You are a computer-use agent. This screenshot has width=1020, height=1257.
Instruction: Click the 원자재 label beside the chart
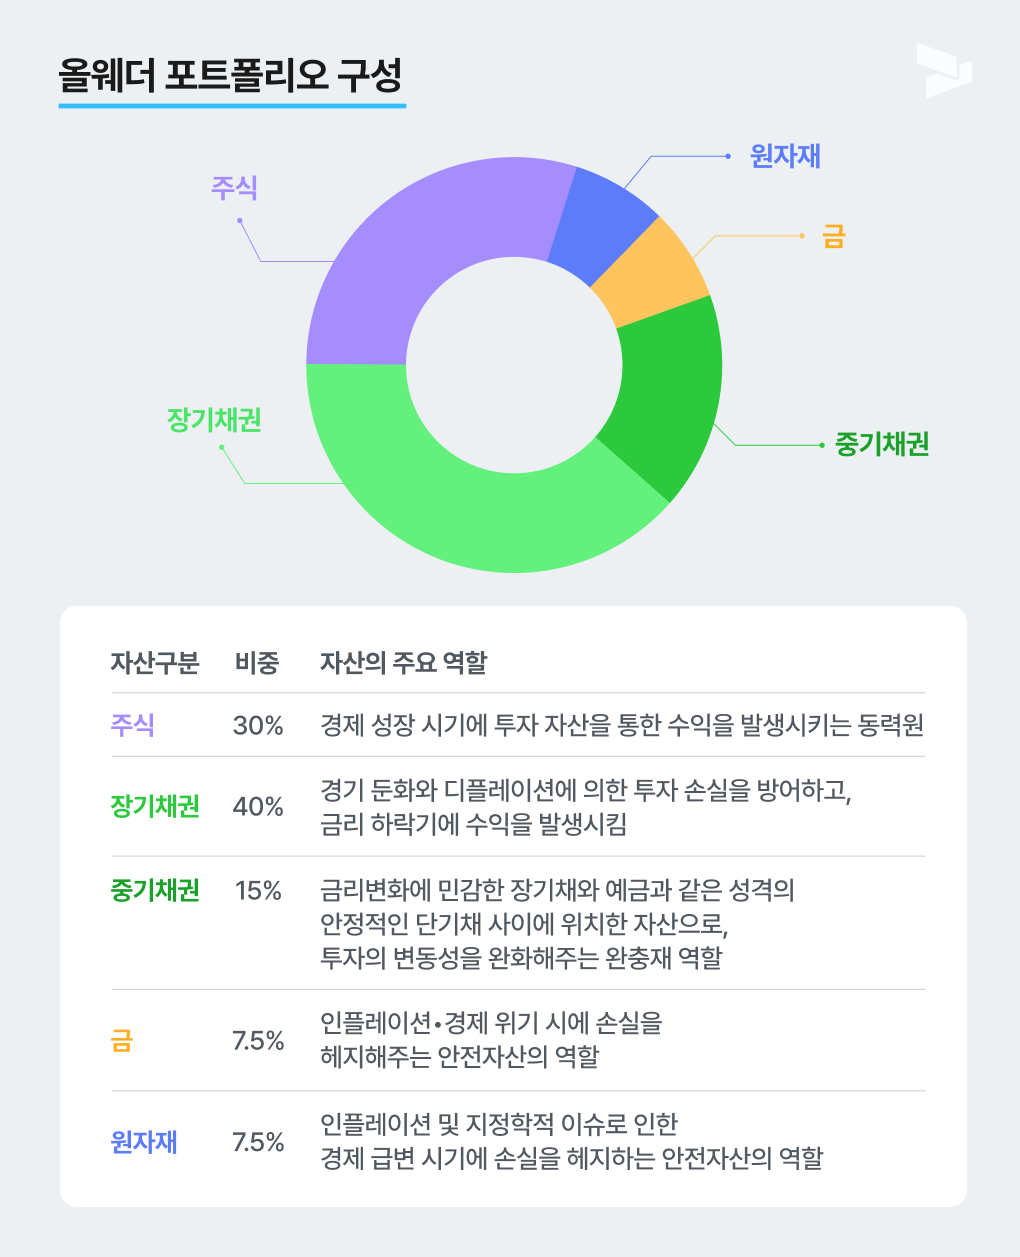click(785, 156)
